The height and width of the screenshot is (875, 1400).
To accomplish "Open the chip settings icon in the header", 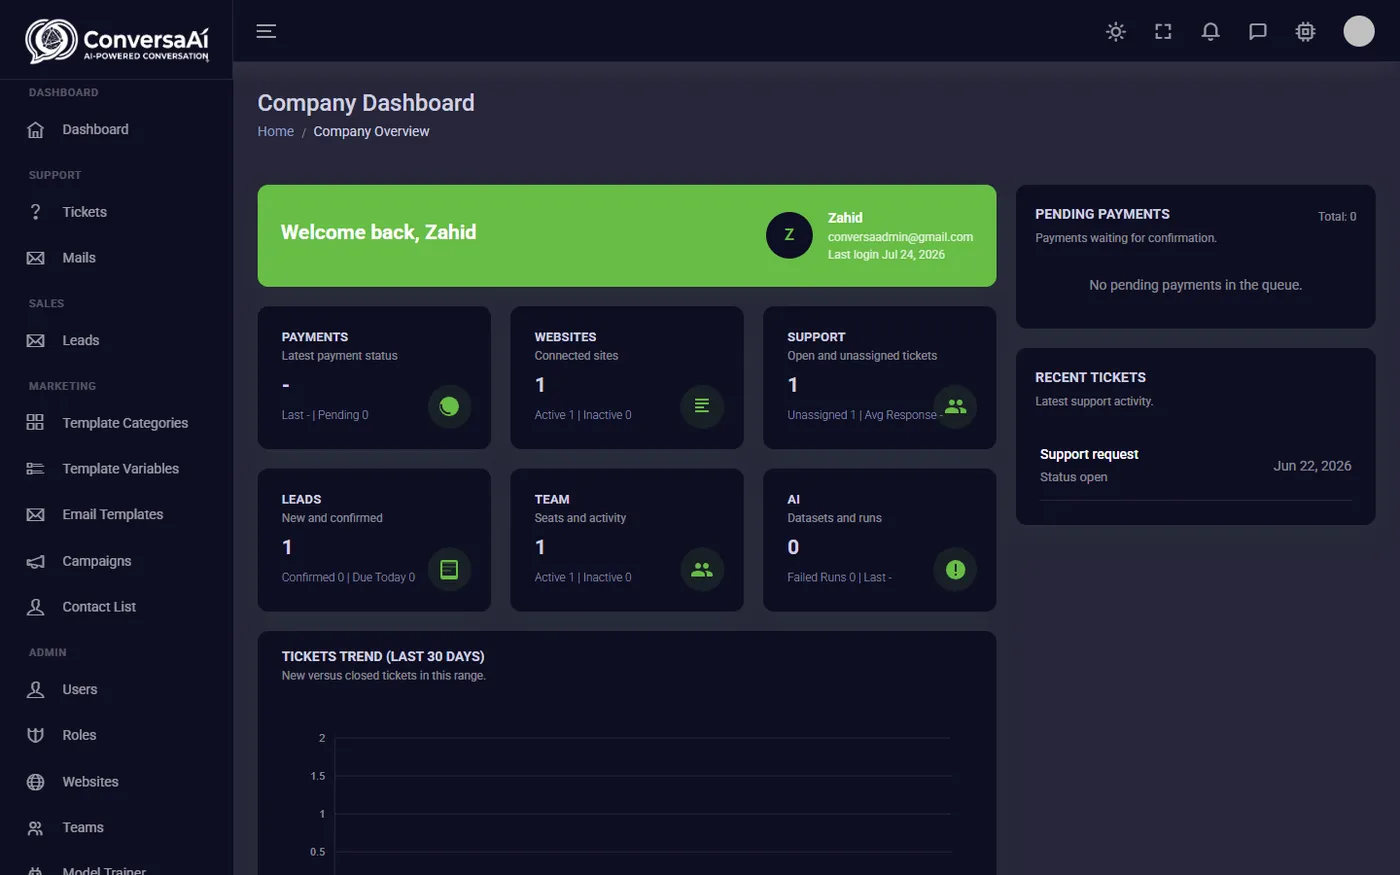I will point(1305,32).
